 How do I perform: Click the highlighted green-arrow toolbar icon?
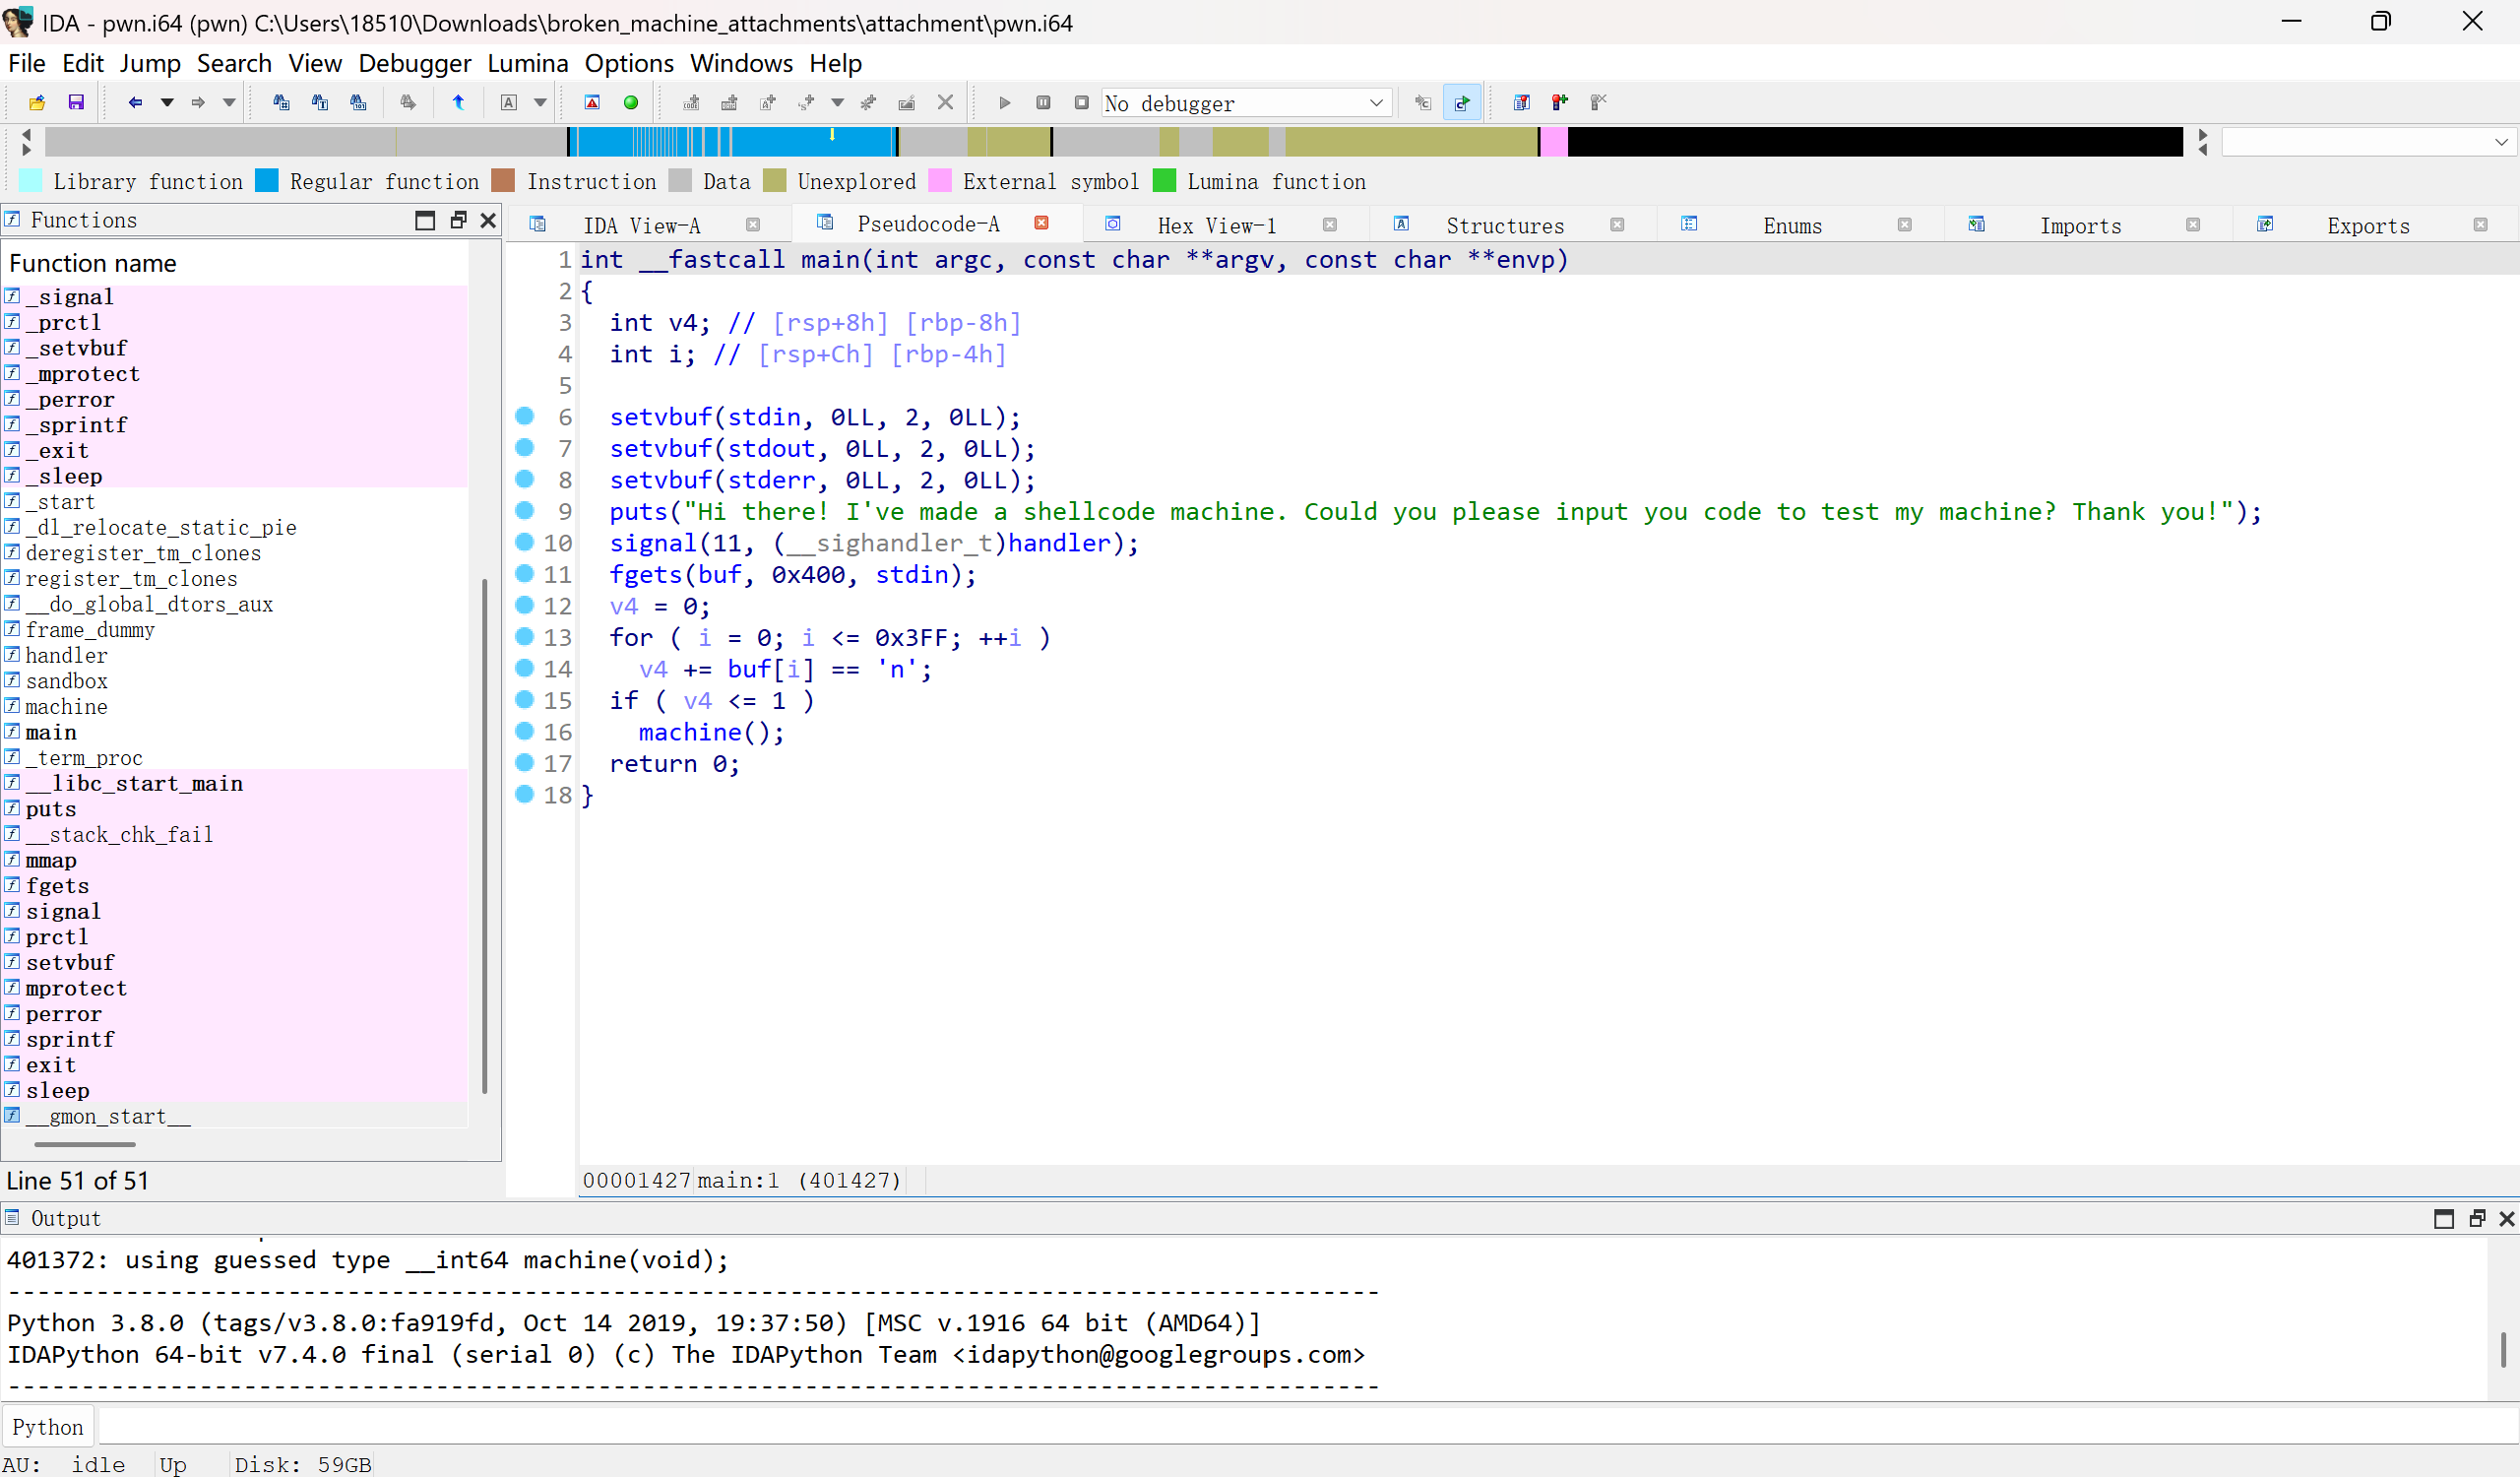click(1462, 103)
